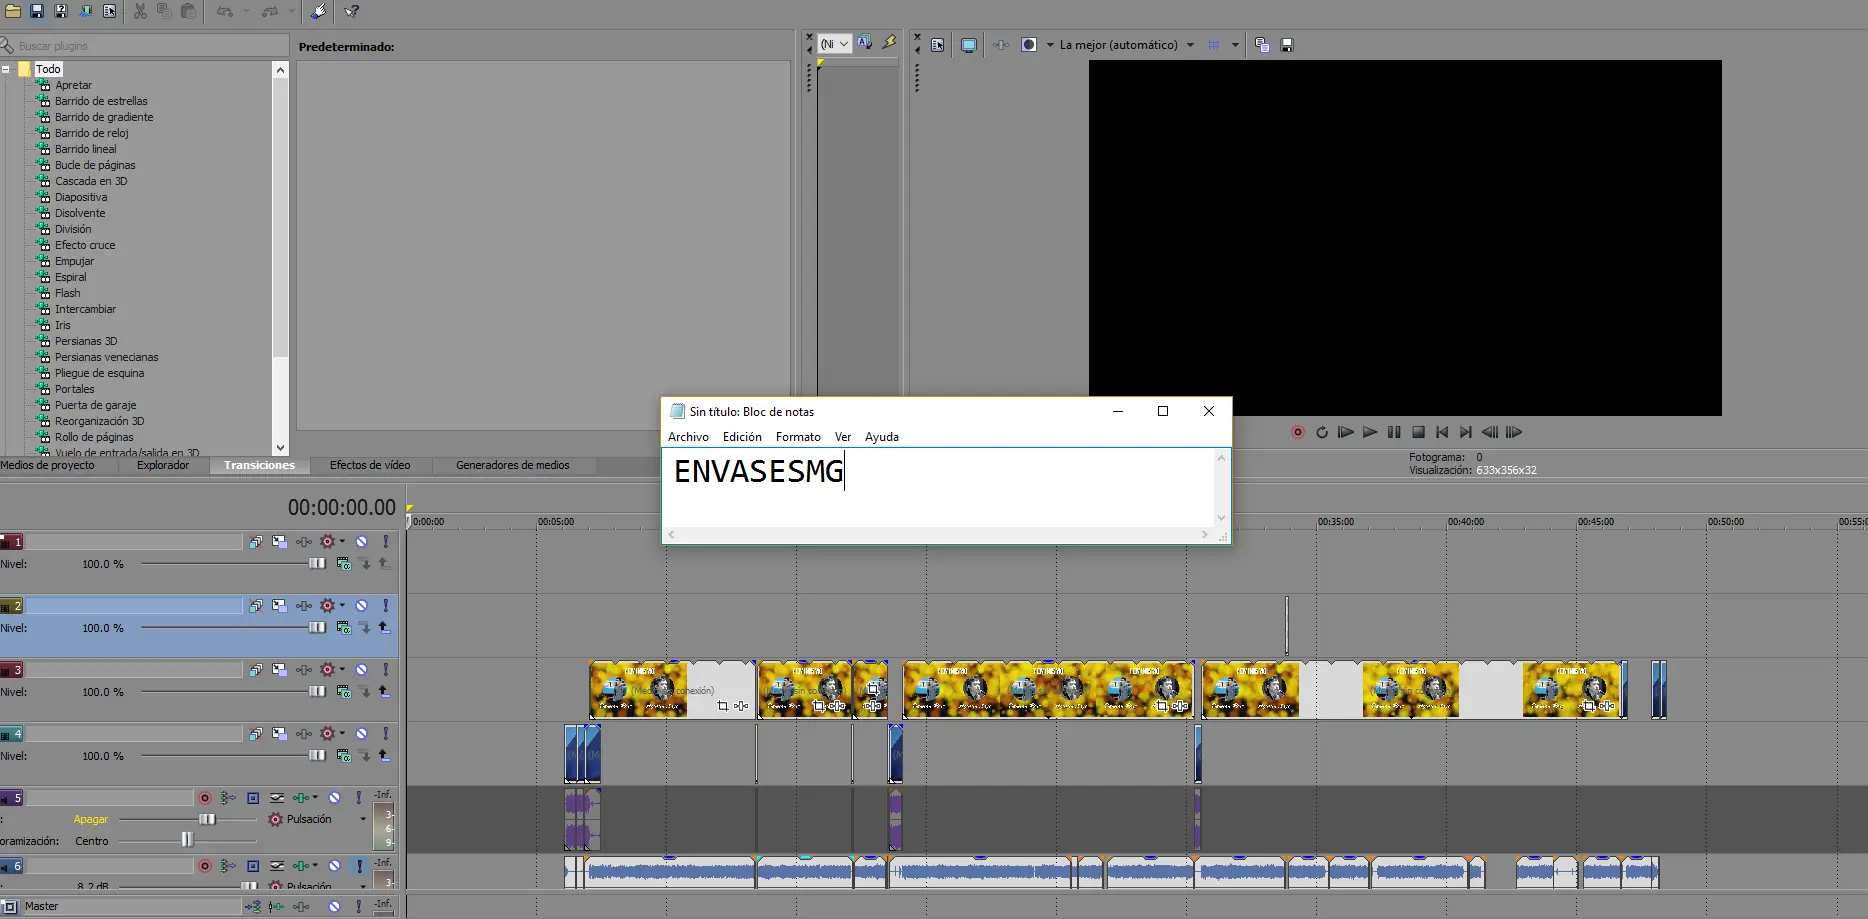Open Formato menu in Bloc de notas
Image resolution: width=1868 pixels, height=919 pixels.
pos(798,437)
